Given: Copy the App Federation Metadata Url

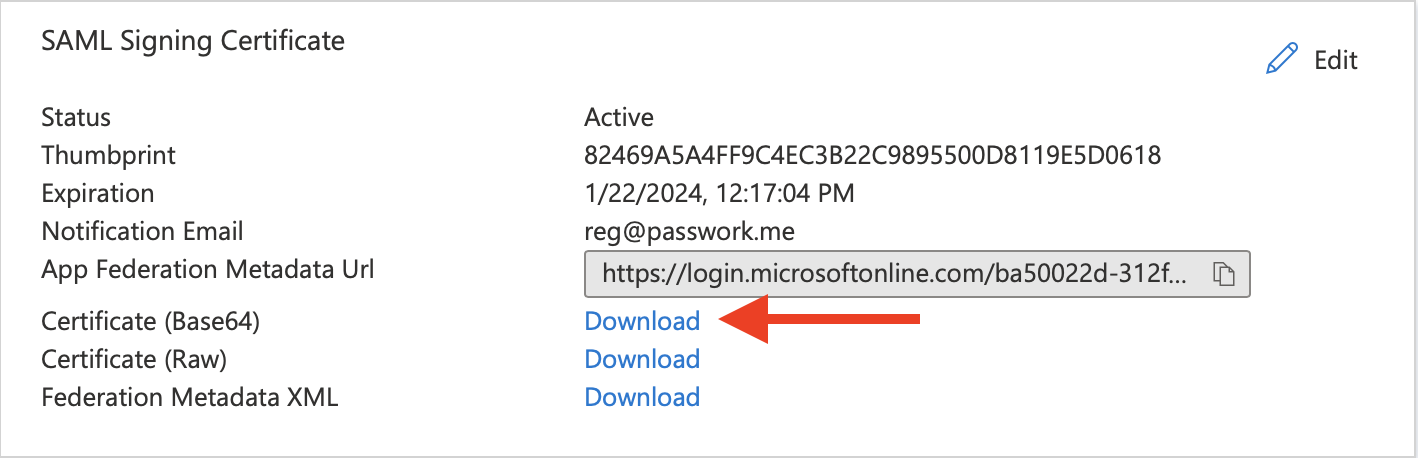Looking at the screenshot, I should click(x=1222, y=275).
